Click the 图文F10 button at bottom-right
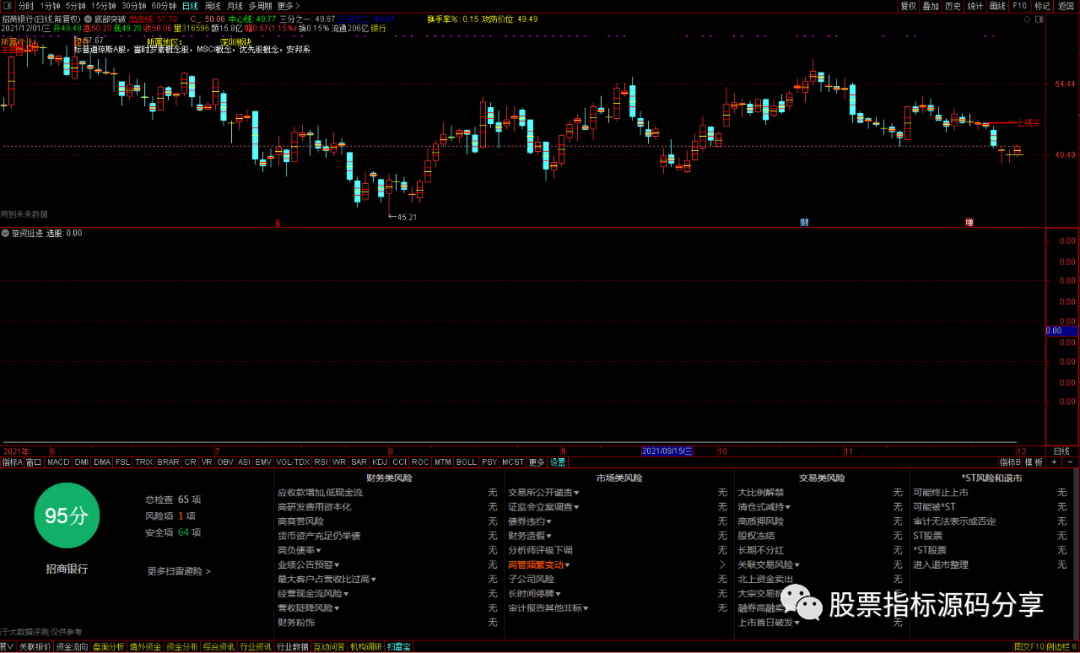1080x653 pixels. (1029, 647)
